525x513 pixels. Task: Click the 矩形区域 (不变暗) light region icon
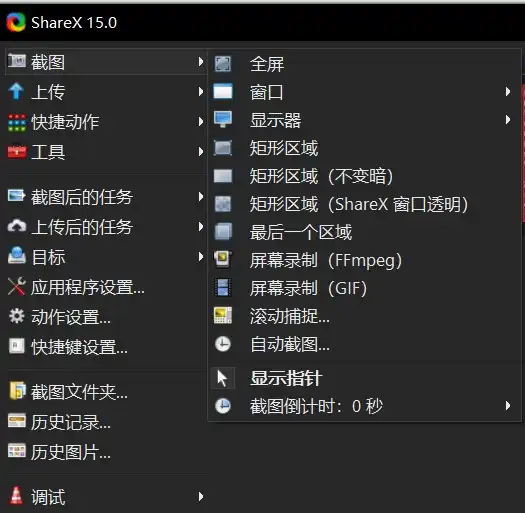pos(223,176)
